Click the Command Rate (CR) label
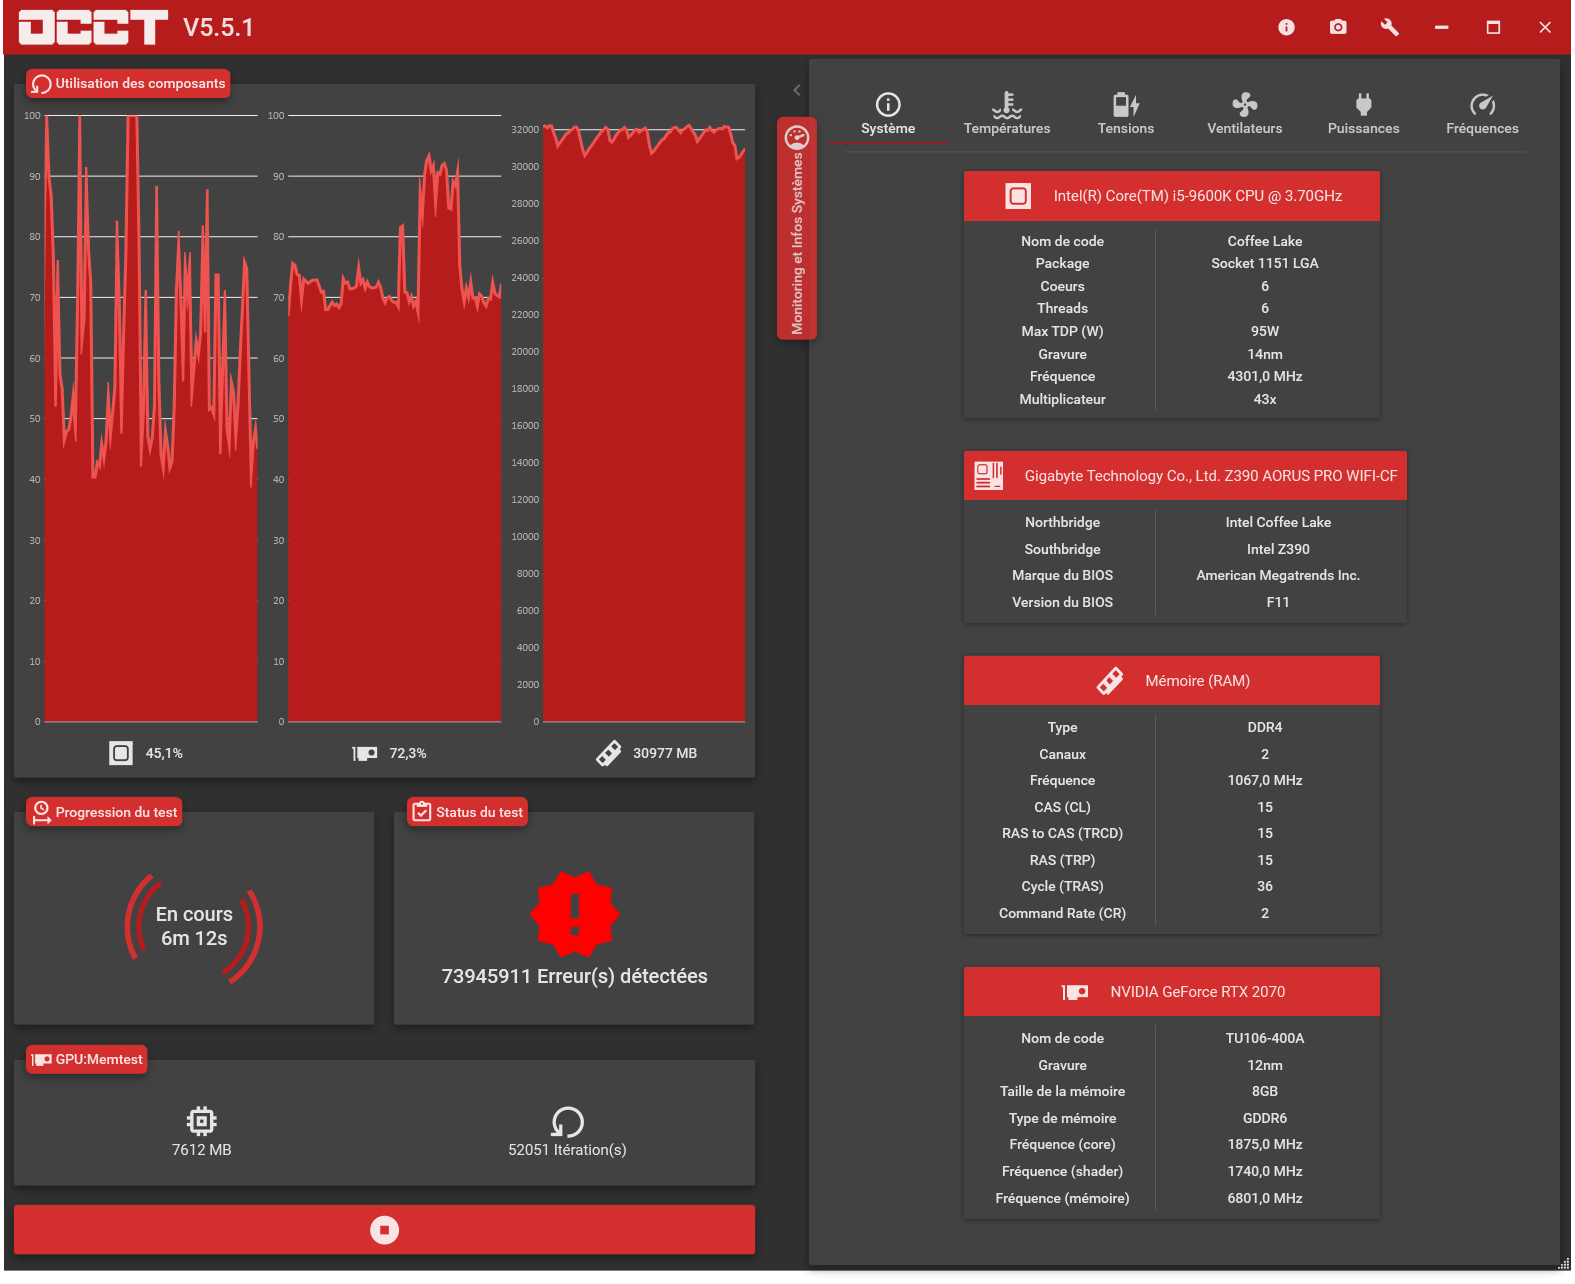The image size is (1575, 1284). click(1062, 913)
